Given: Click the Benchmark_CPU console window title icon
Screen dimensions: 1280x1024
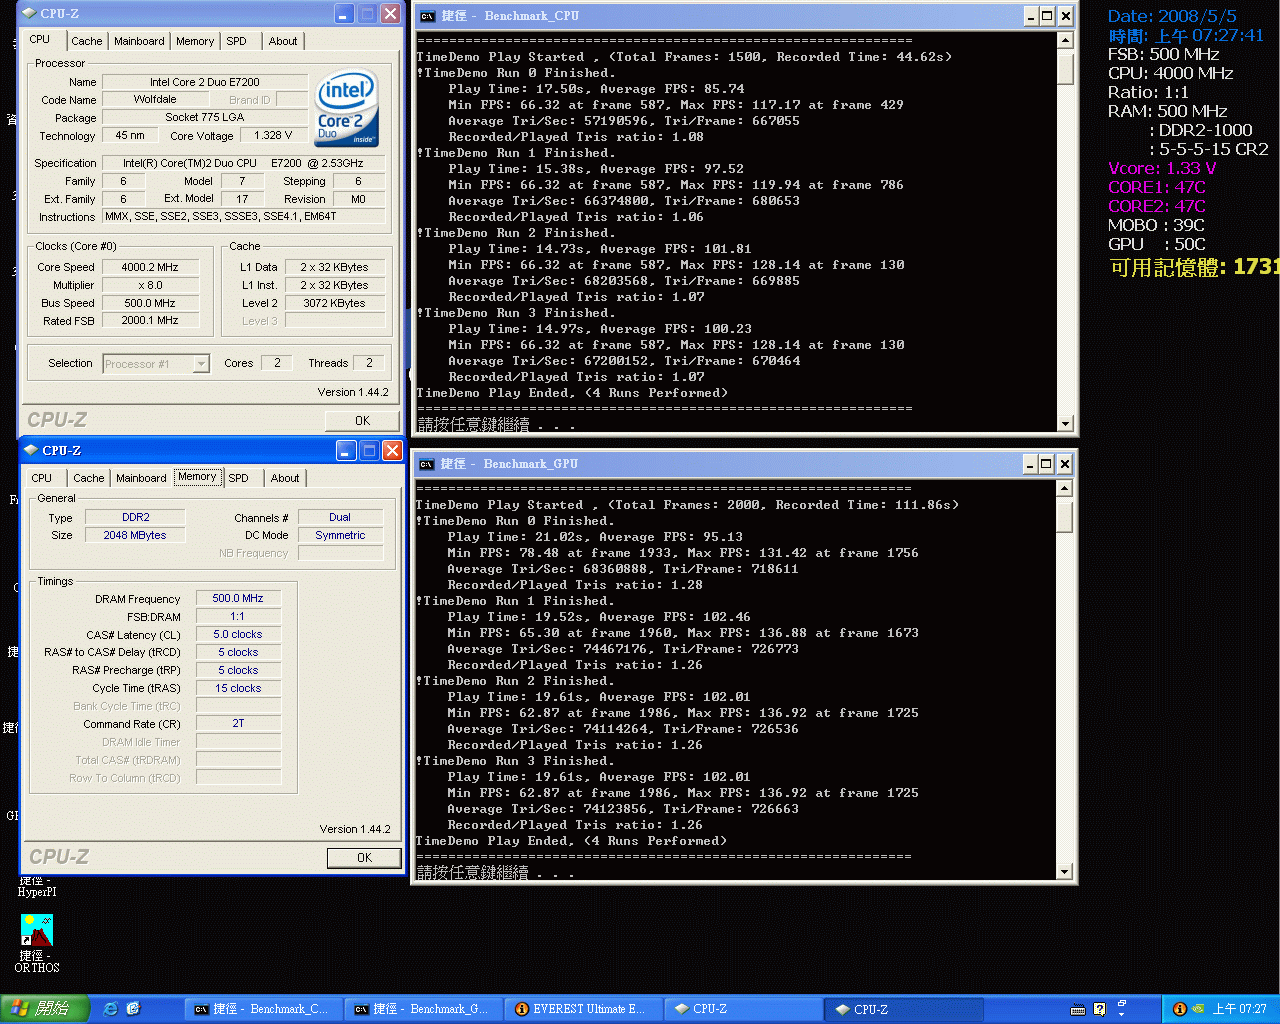Looking at the screenshot, I should pyautogui.click(x=427, y=16).
